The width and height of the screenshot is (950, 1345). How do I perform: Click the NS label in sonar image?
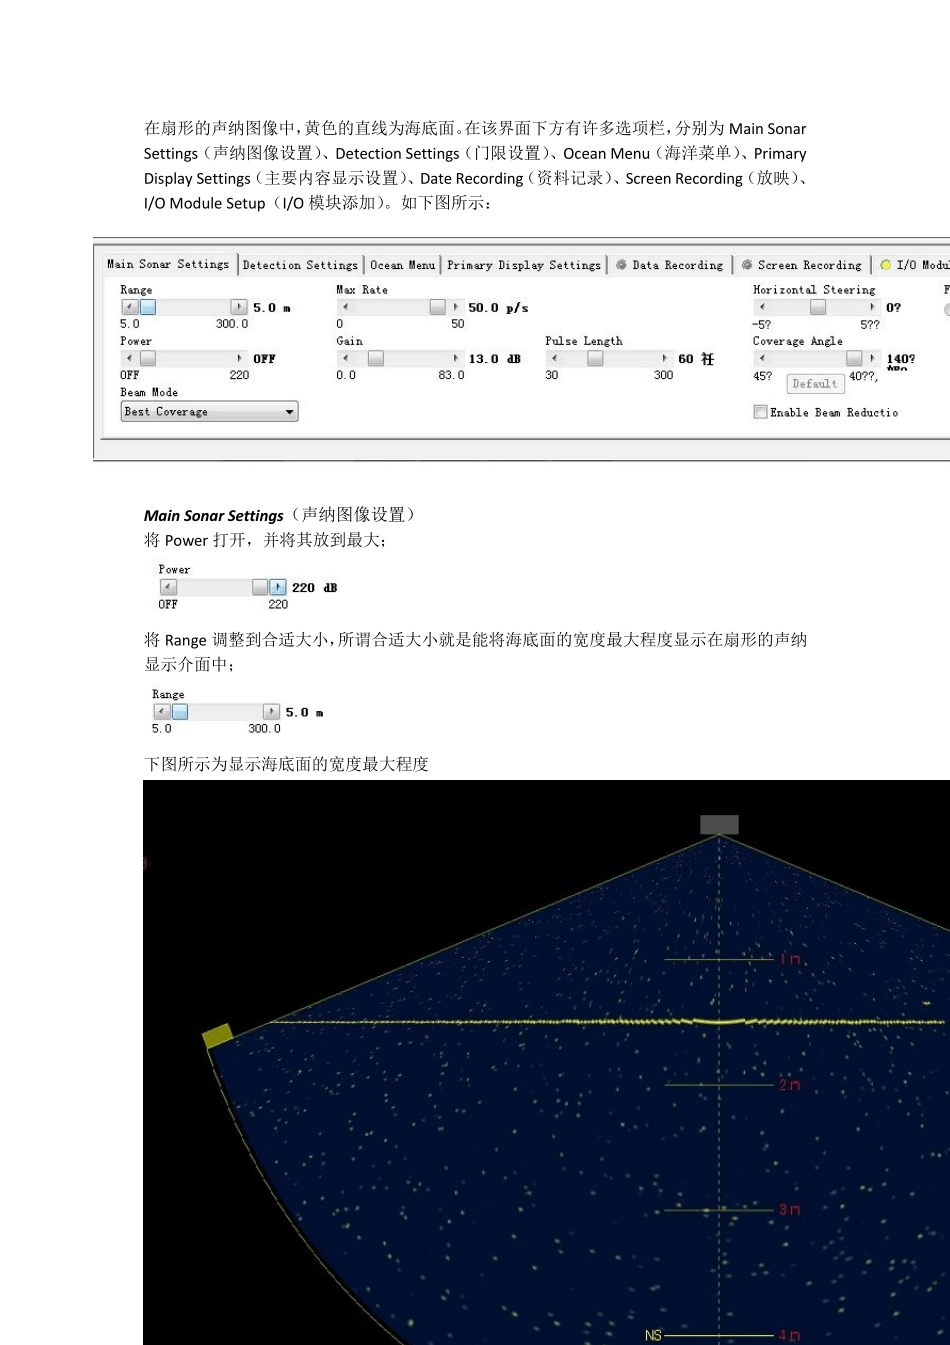pos(653,1335)
